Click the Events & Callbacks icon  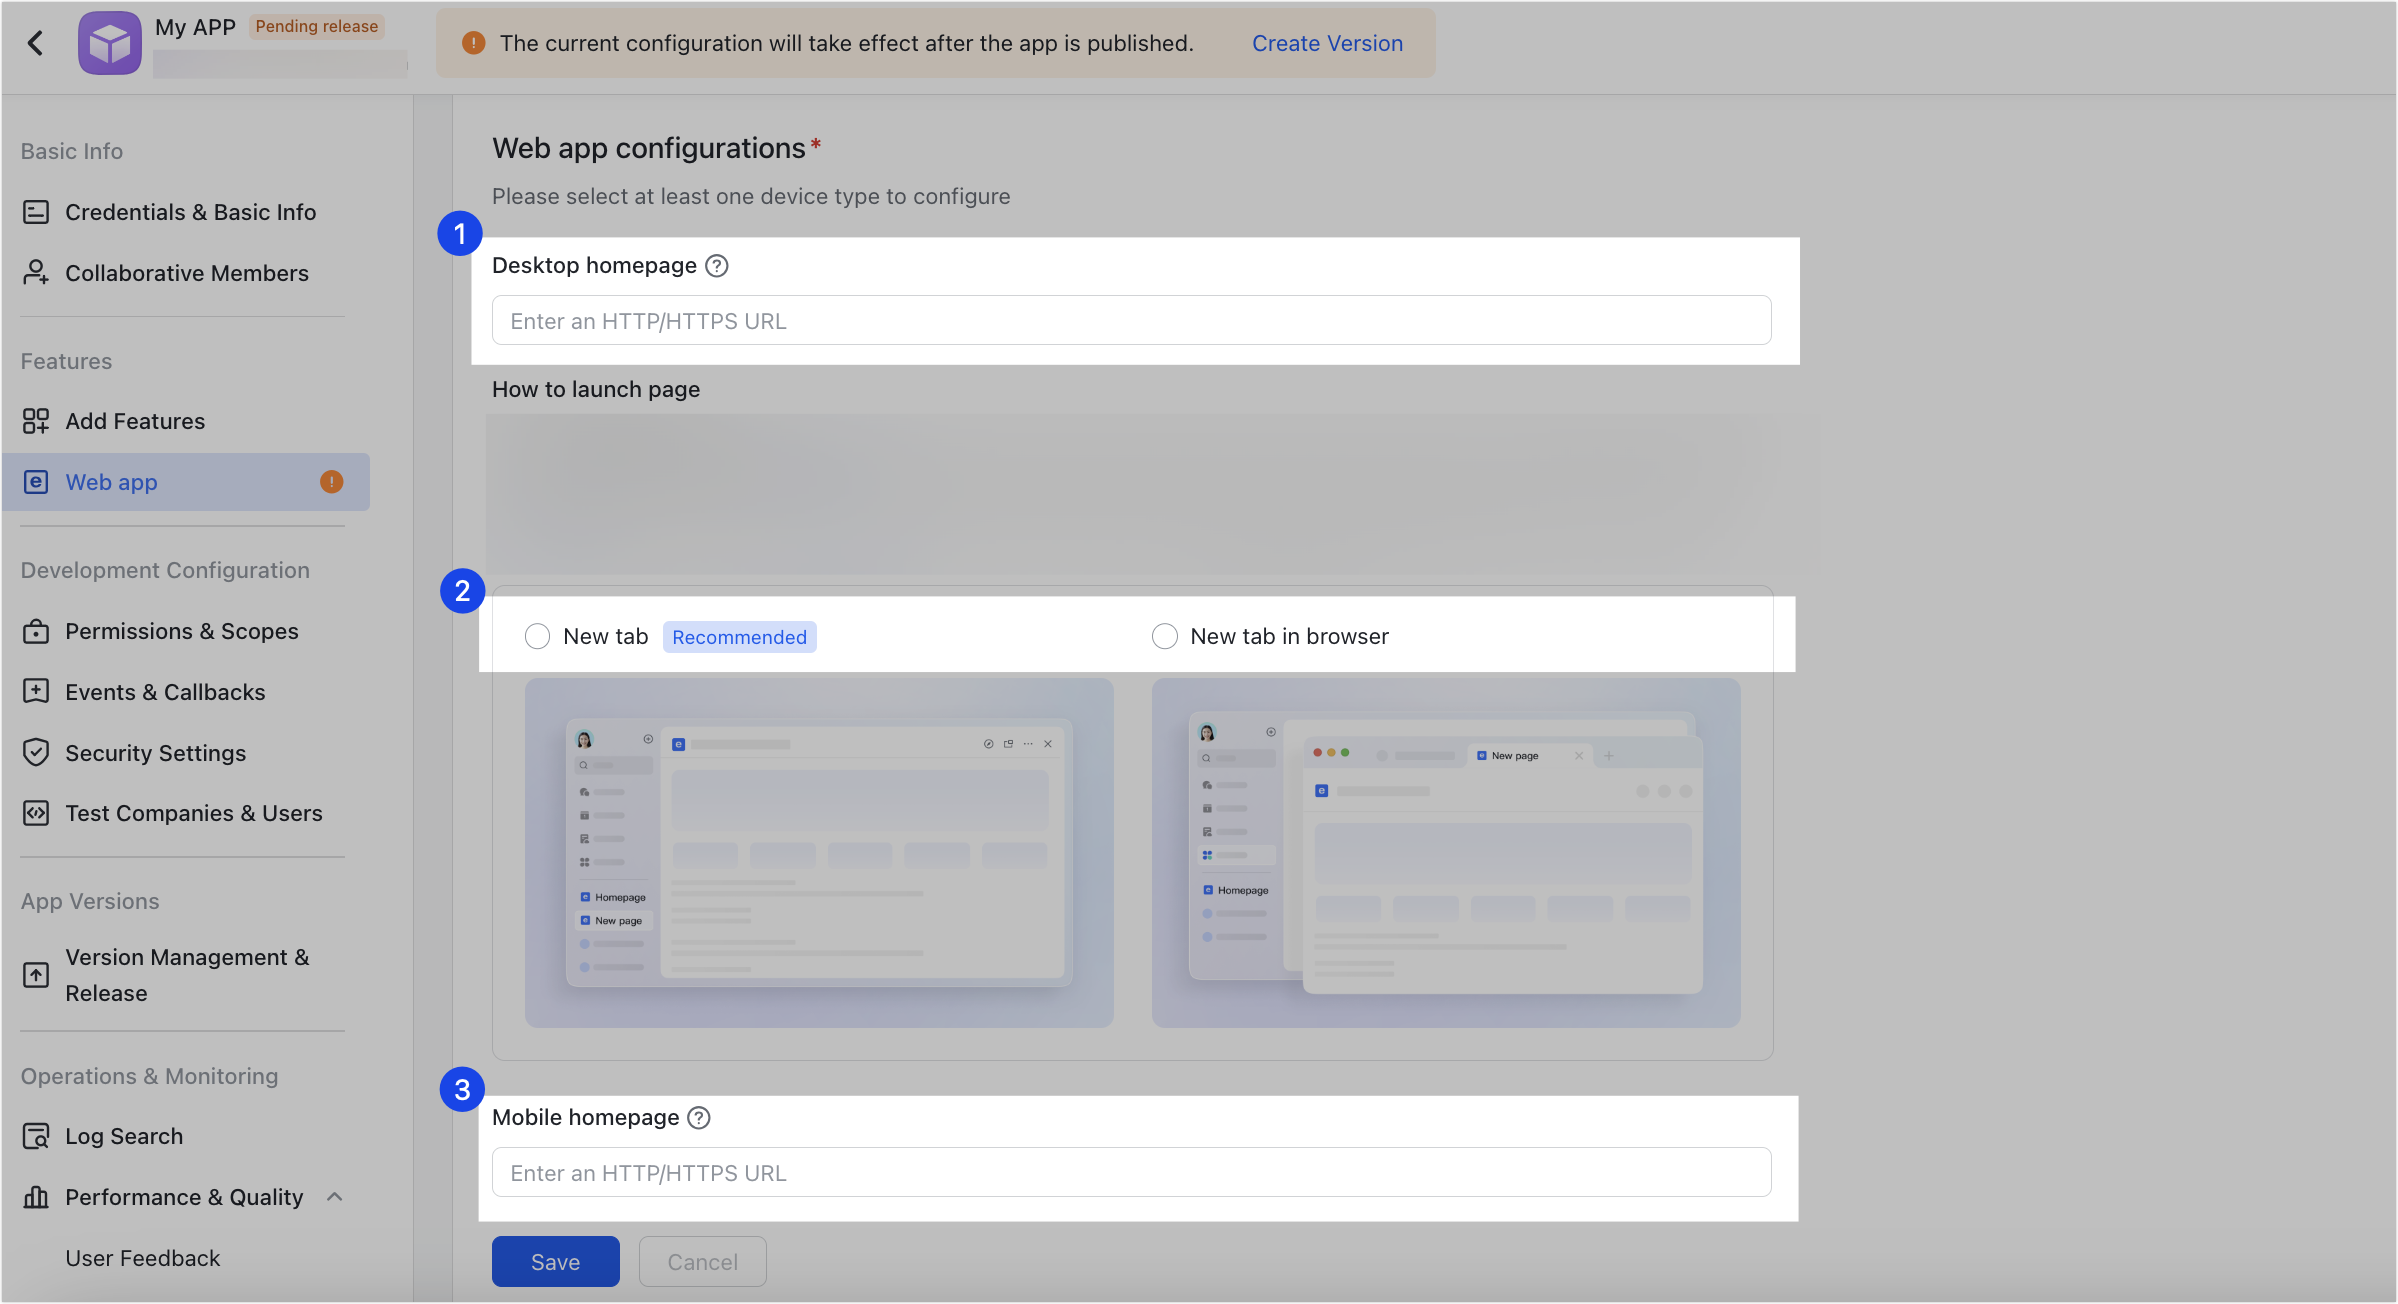(x=36, y=692)
